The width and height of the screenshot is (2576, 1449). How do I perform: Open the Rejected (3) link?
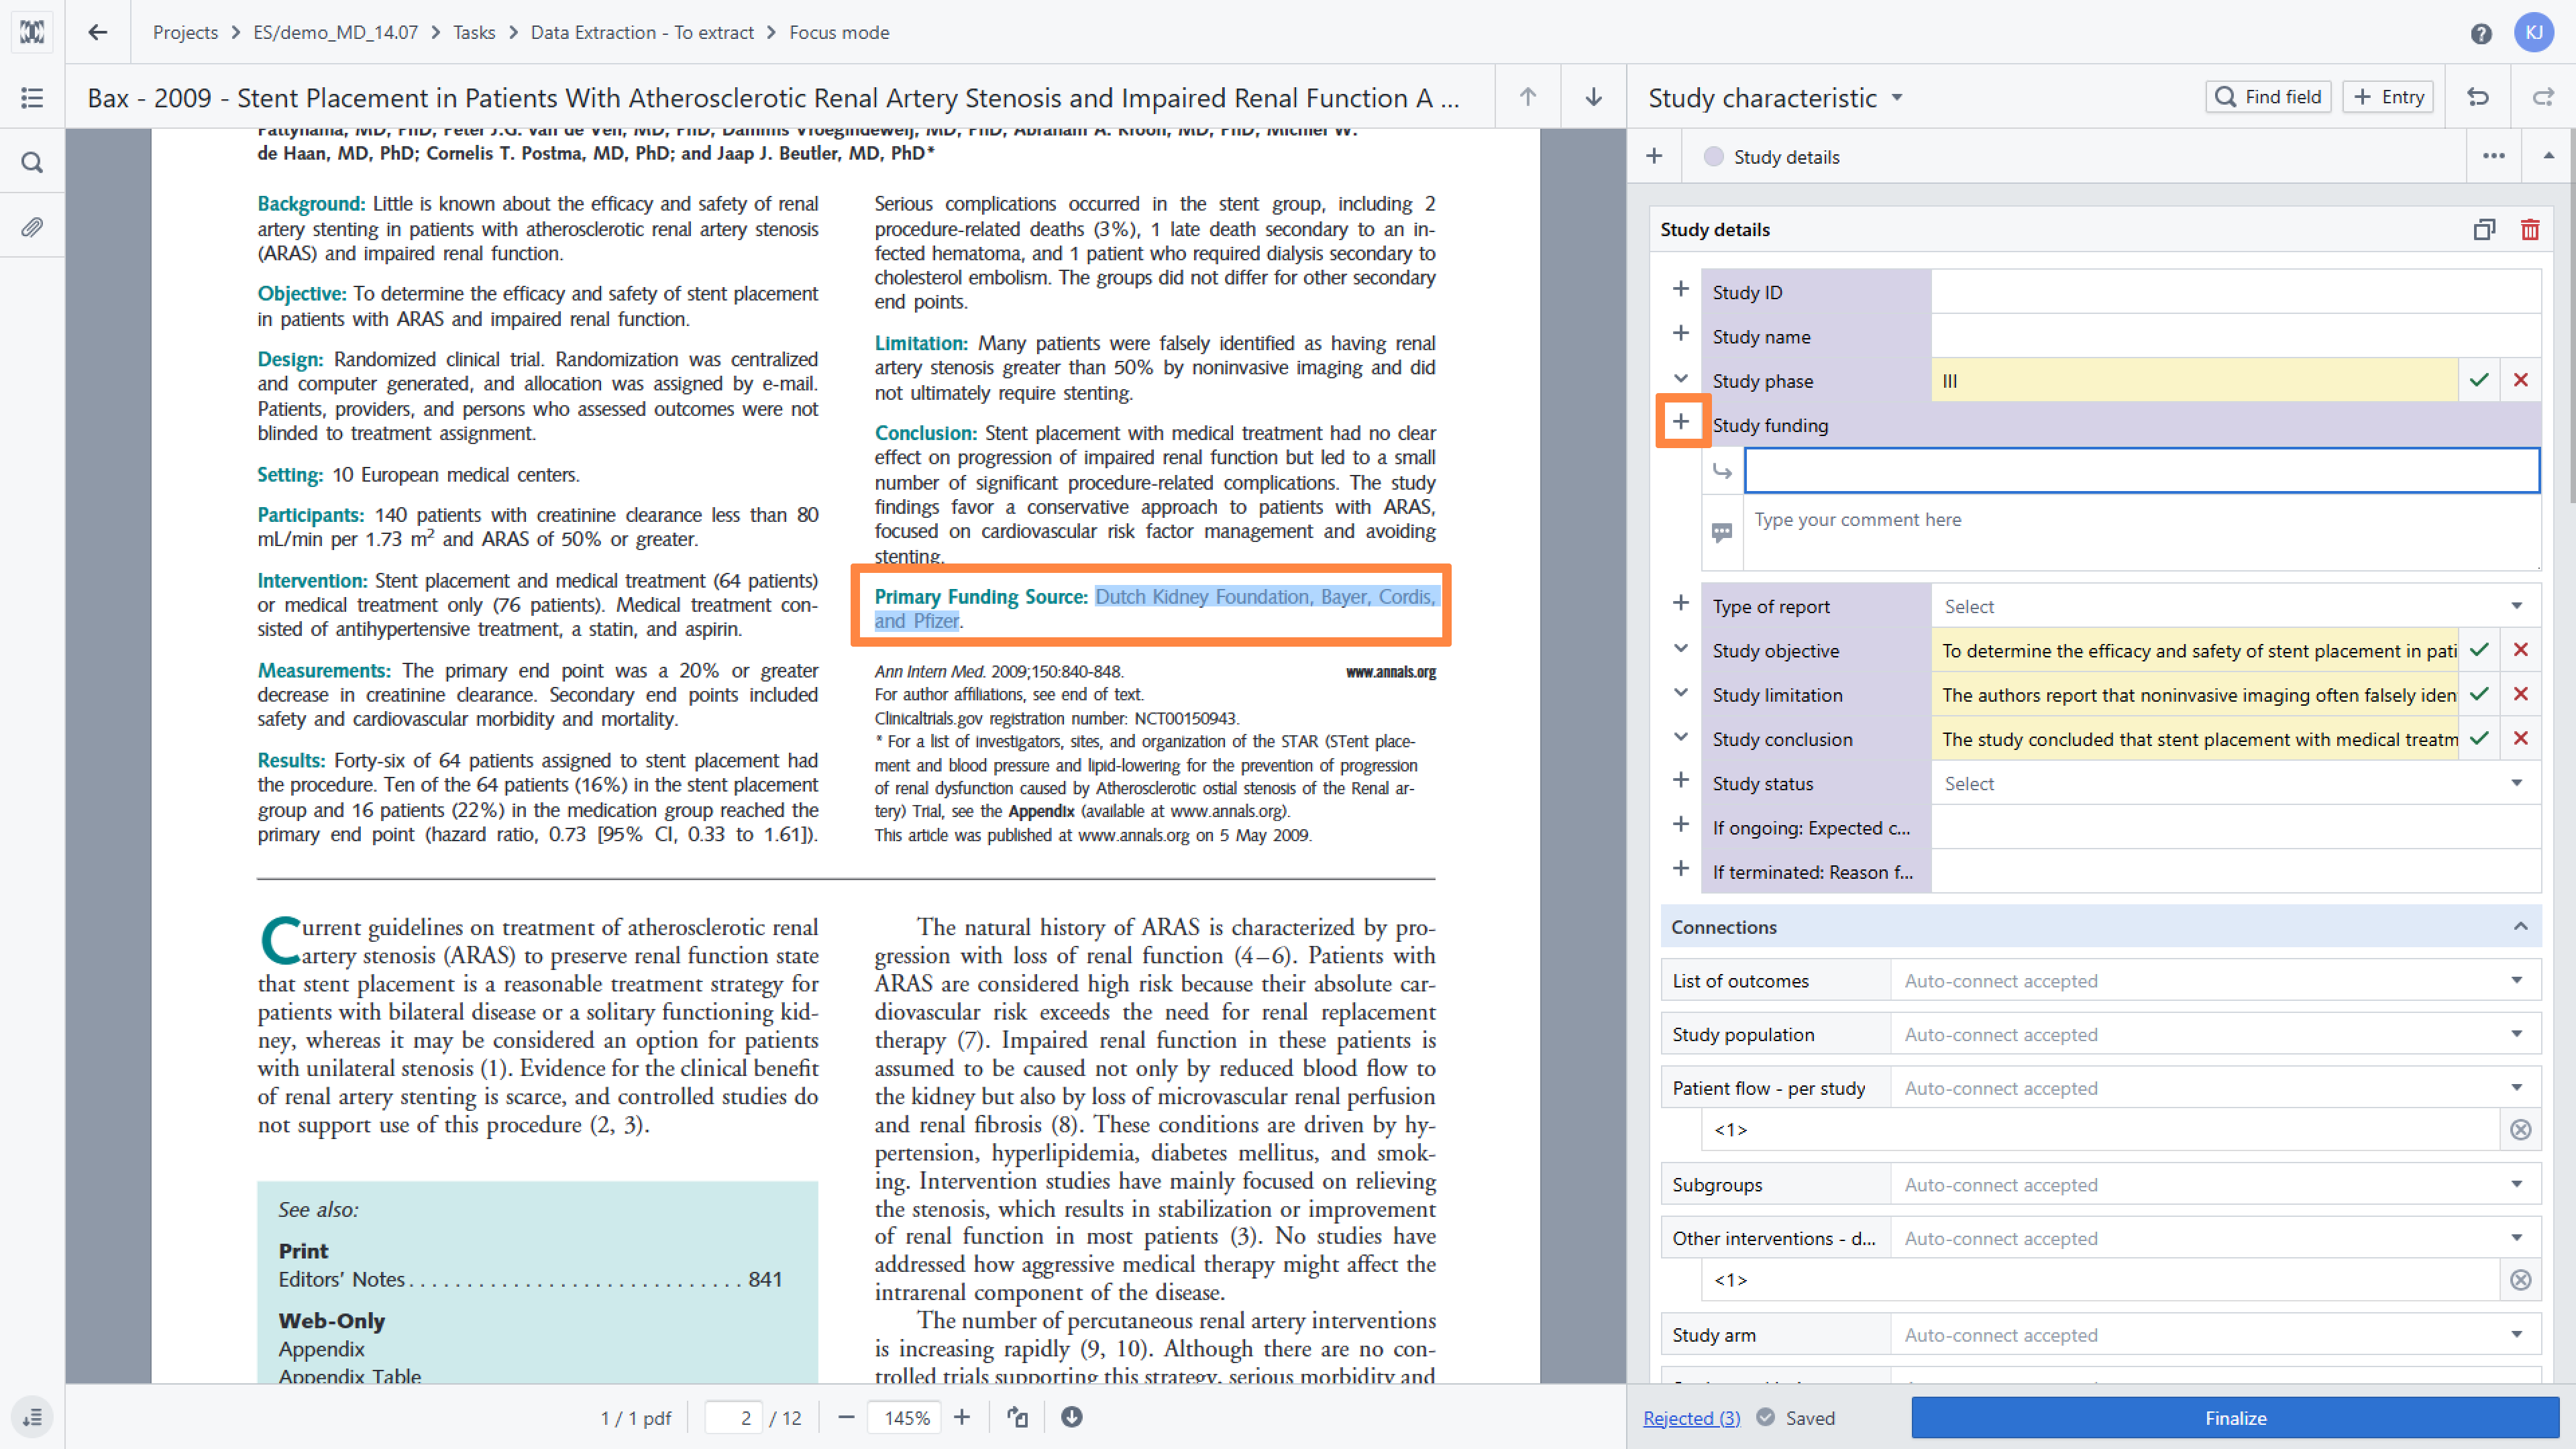click(x=1692, y=1418)
